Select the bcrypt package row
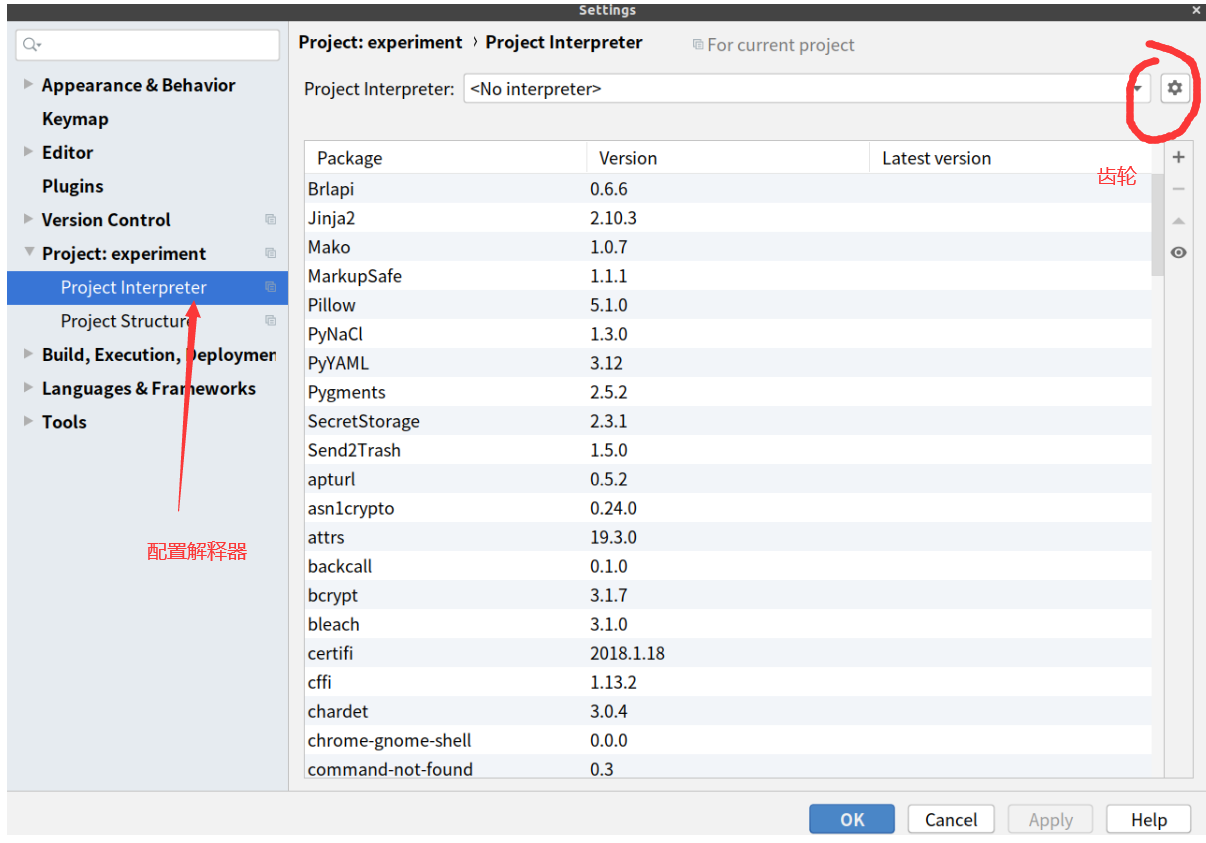The width and height of the screenshot is (1206, 843). click(728, 595)
